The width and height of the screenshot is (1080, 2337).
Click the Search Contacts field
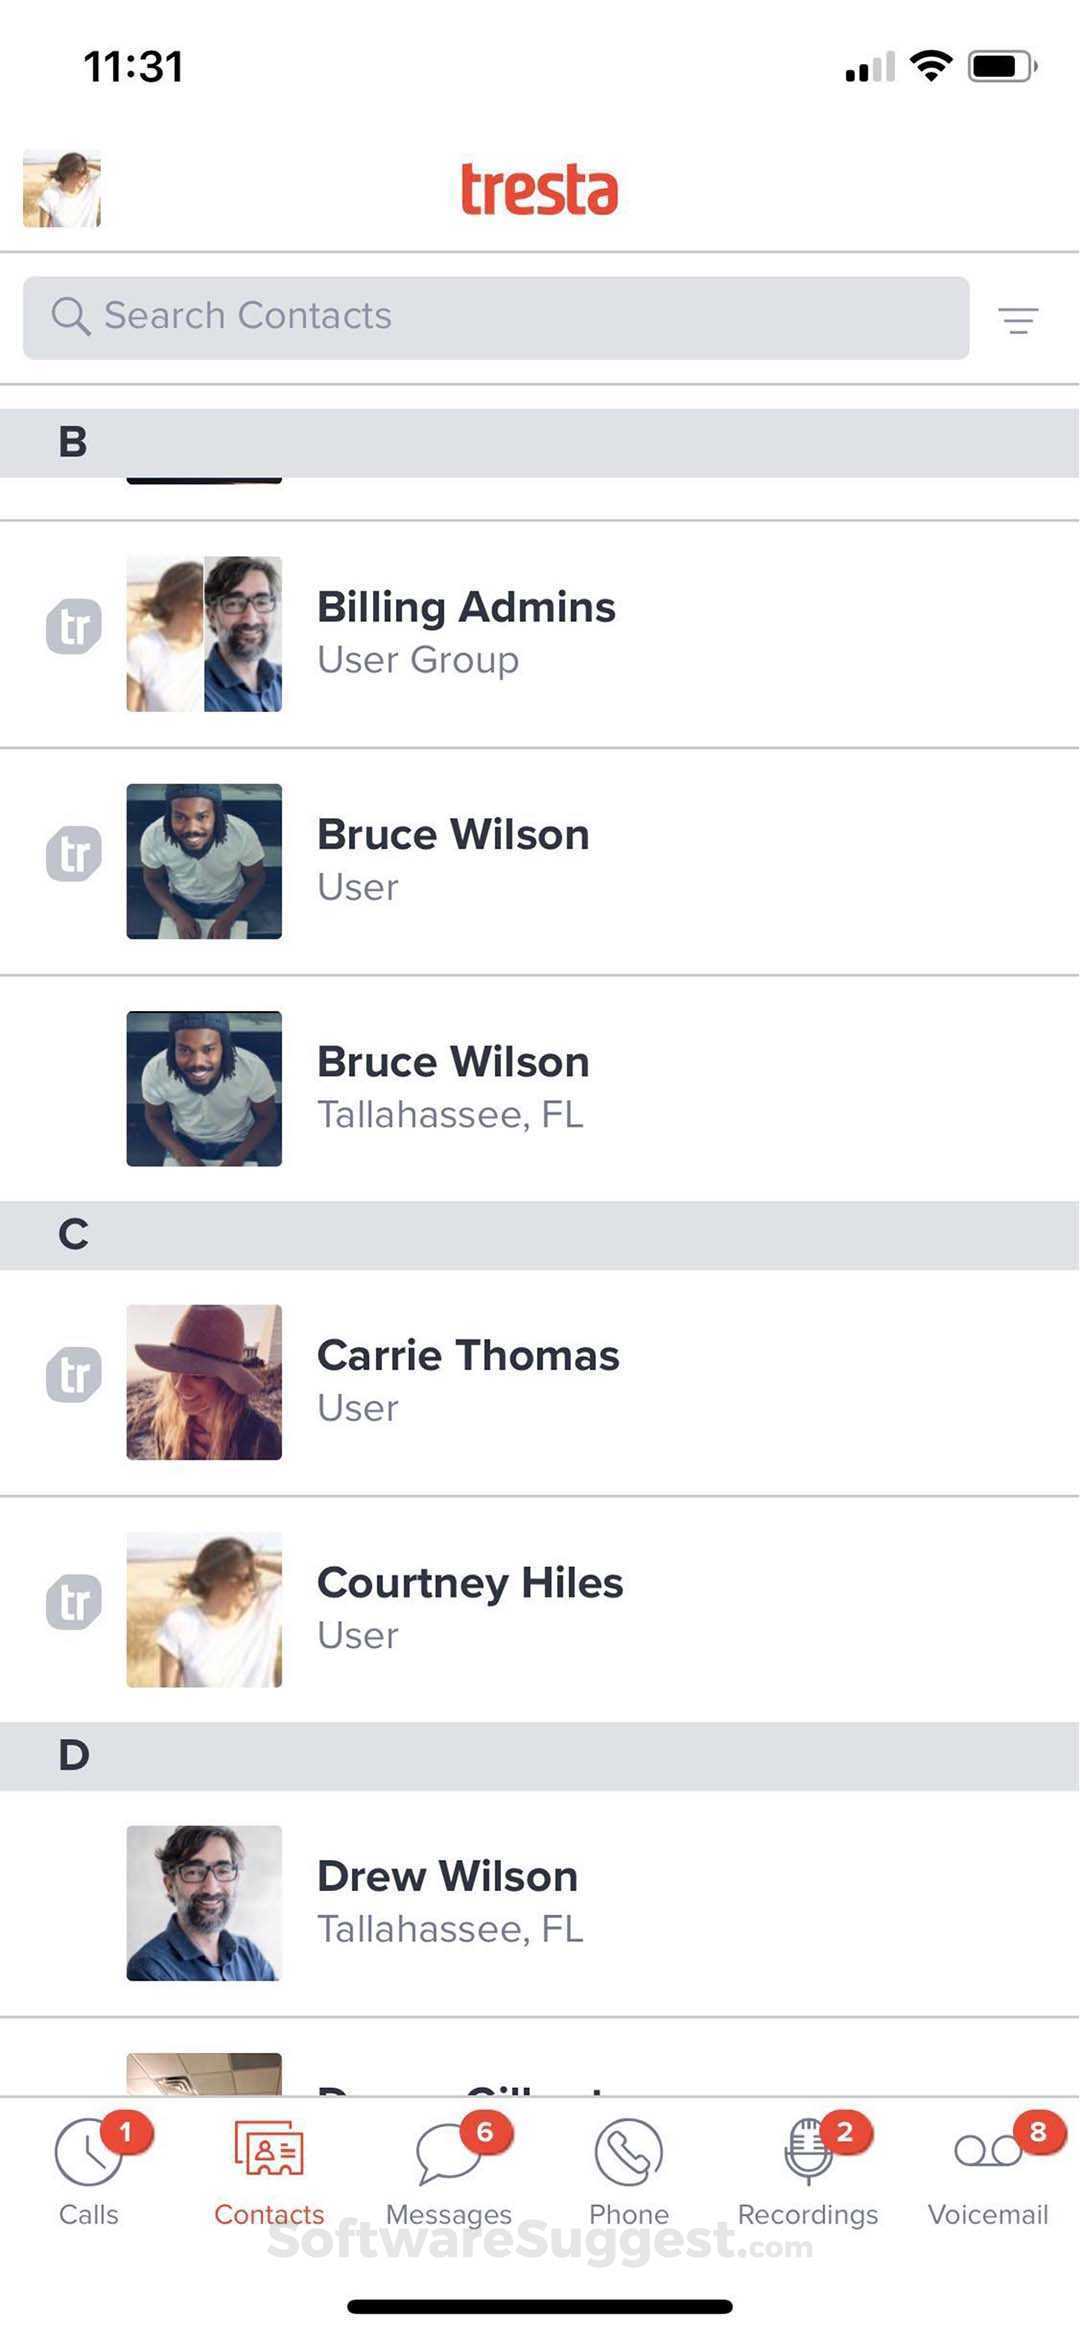496,317
